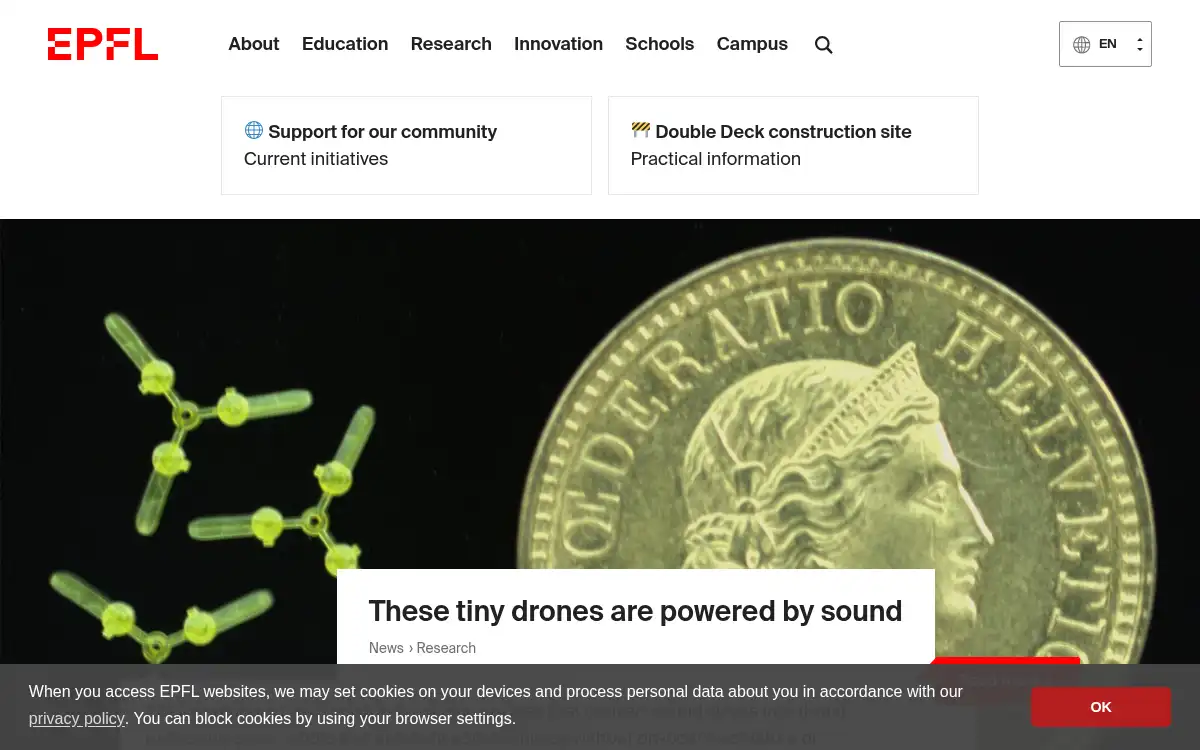Click the Research breadcrumb under headline
Image resolution: width=1200 pixels, height=750 pixels.
click(446, 648)
